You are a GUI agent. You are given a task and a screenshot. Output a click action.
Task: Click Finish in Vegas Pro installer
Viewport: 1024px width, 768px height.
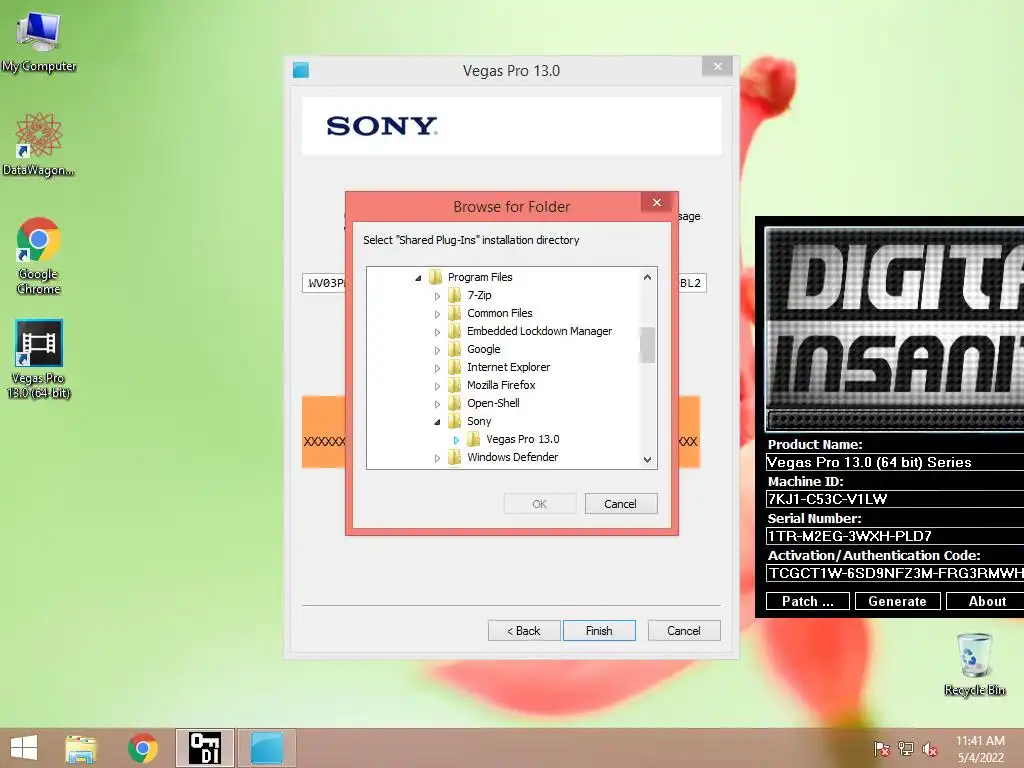(x=599, y=630)
